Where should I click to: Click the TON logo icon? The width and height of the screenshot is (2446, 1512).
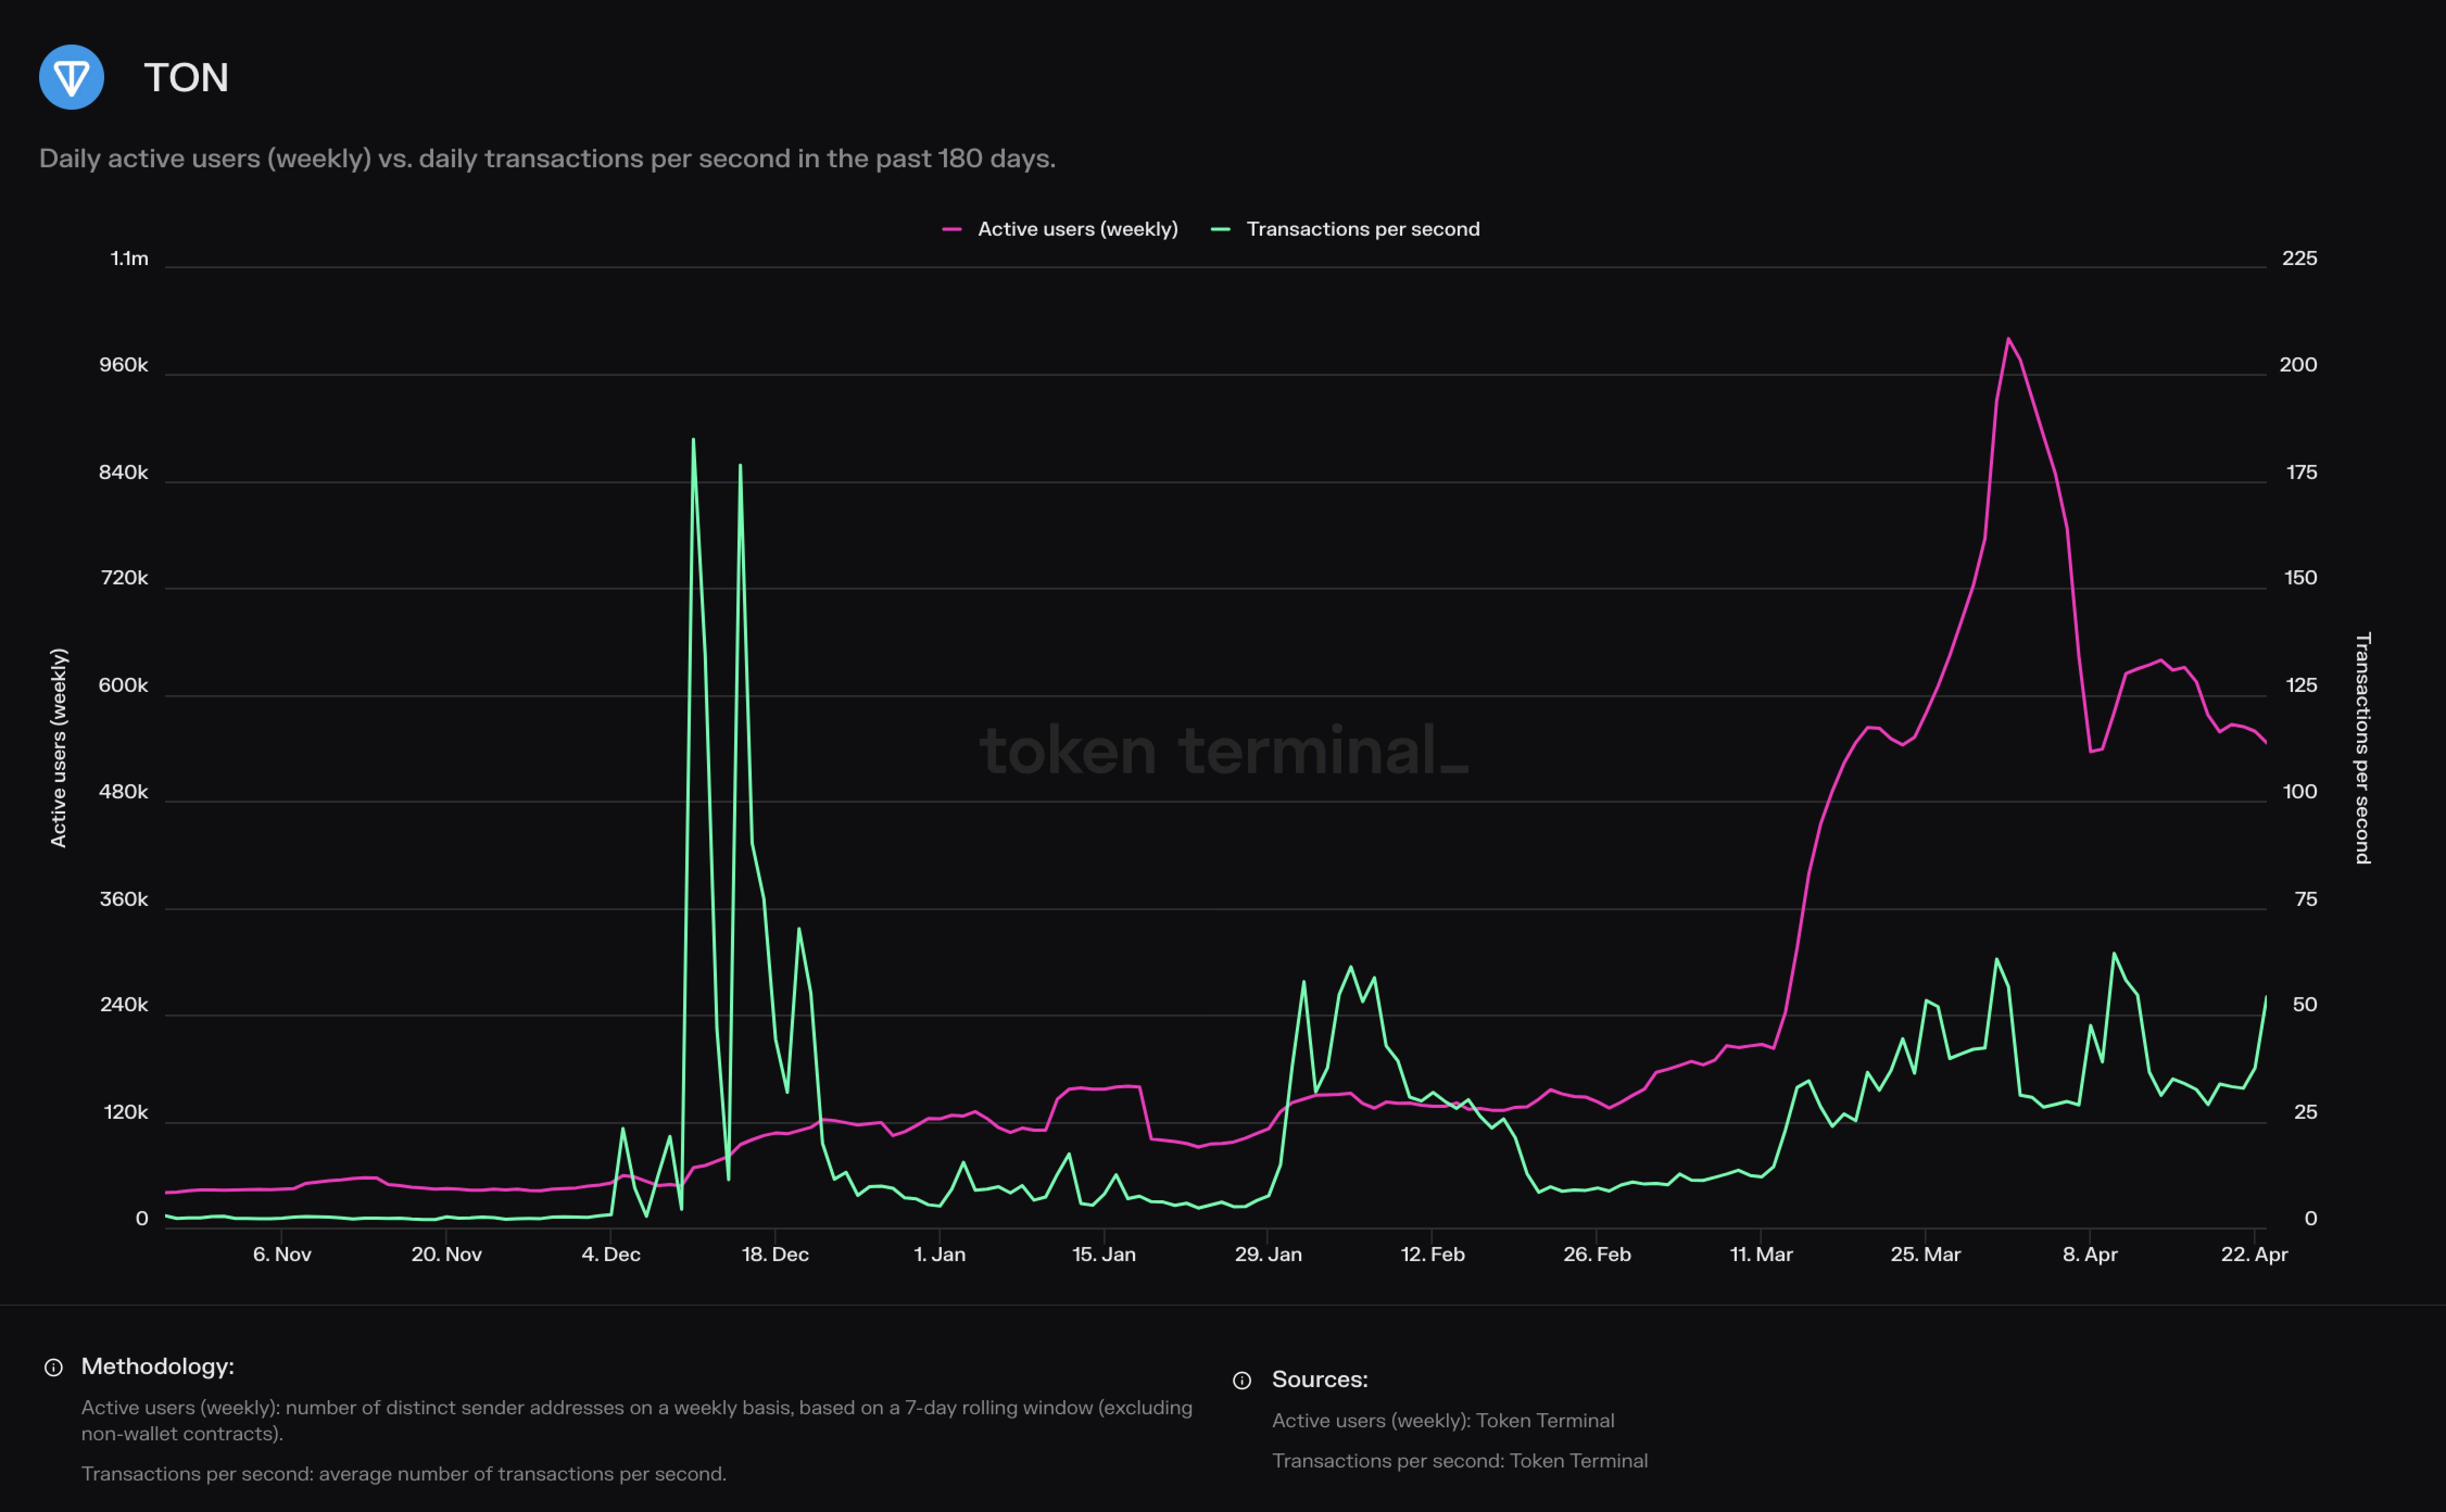[71, 77]
